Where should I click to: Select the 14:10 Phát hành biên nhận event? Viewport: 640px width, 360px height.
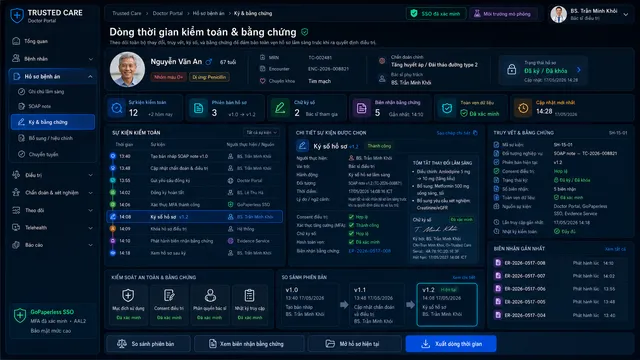[x=195, y=241]
